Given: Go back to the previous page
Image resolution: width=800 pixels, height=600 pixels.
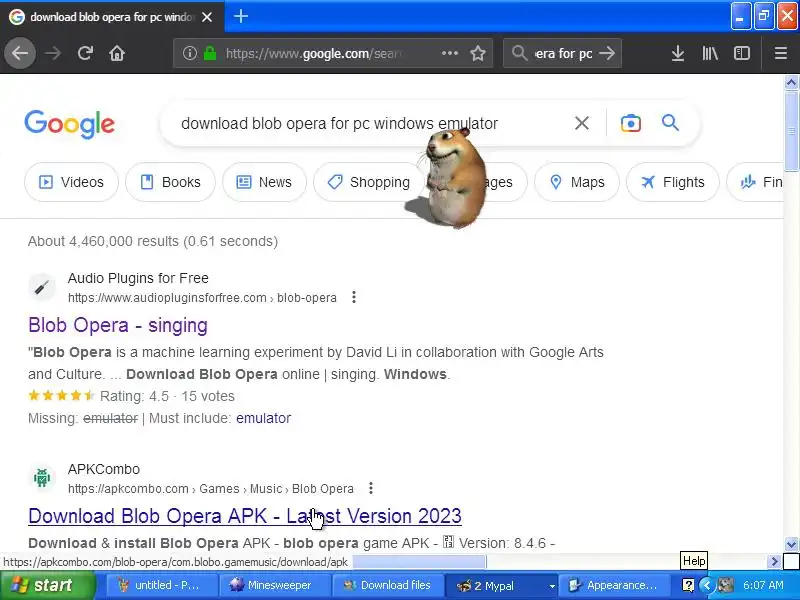Looking at the screenshot, I should pyautogui.click(x=20, y=53).
